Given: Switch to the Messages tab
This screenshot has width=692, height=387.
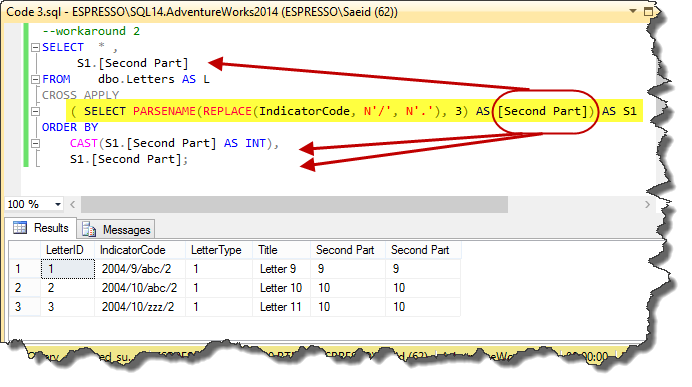Looking at the screenshot, I should pos(116,229).
